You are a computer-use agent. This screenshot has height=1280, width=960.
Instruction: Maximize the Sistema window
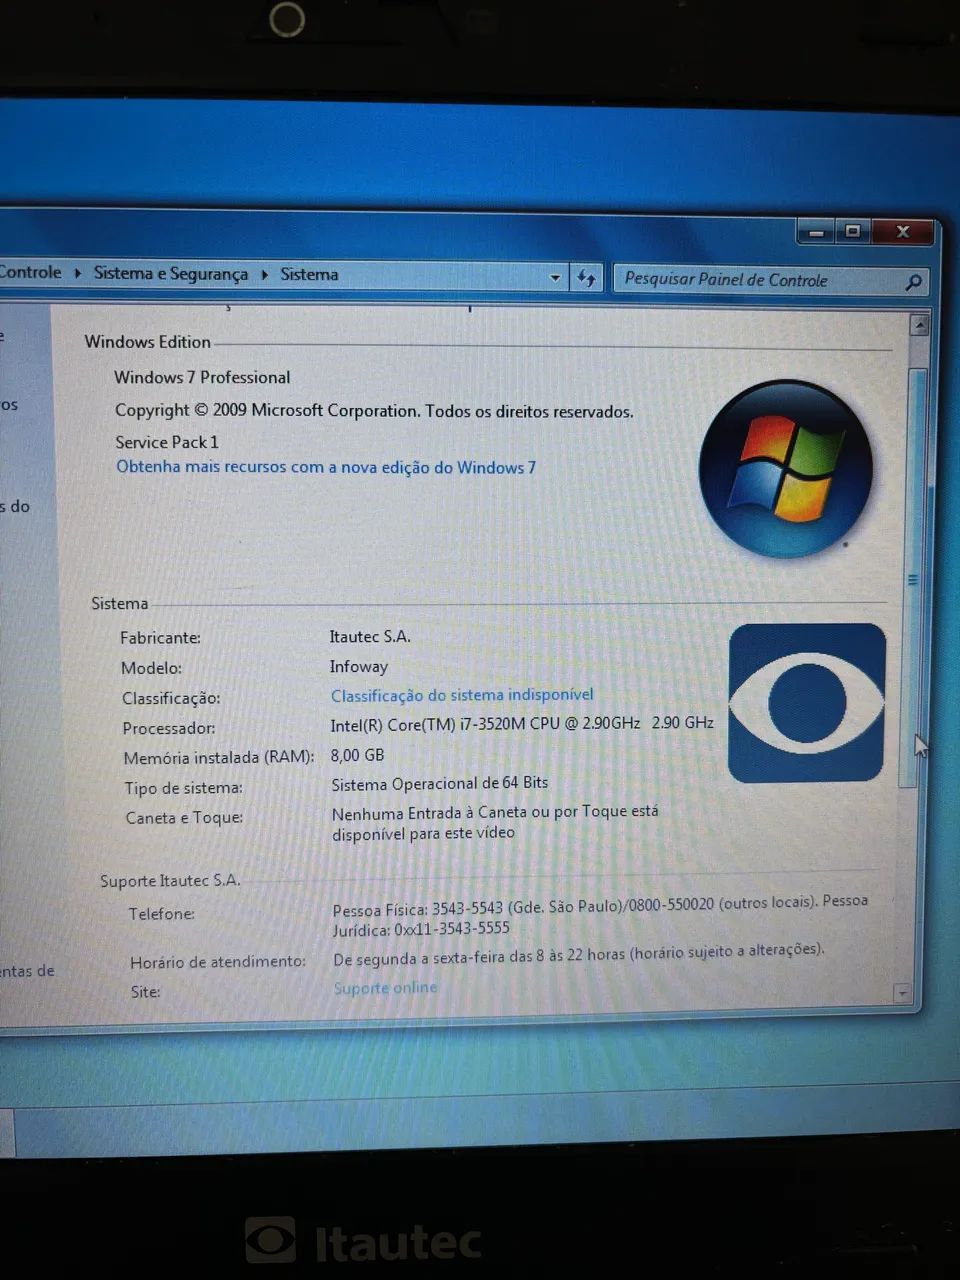pos(852,232)
